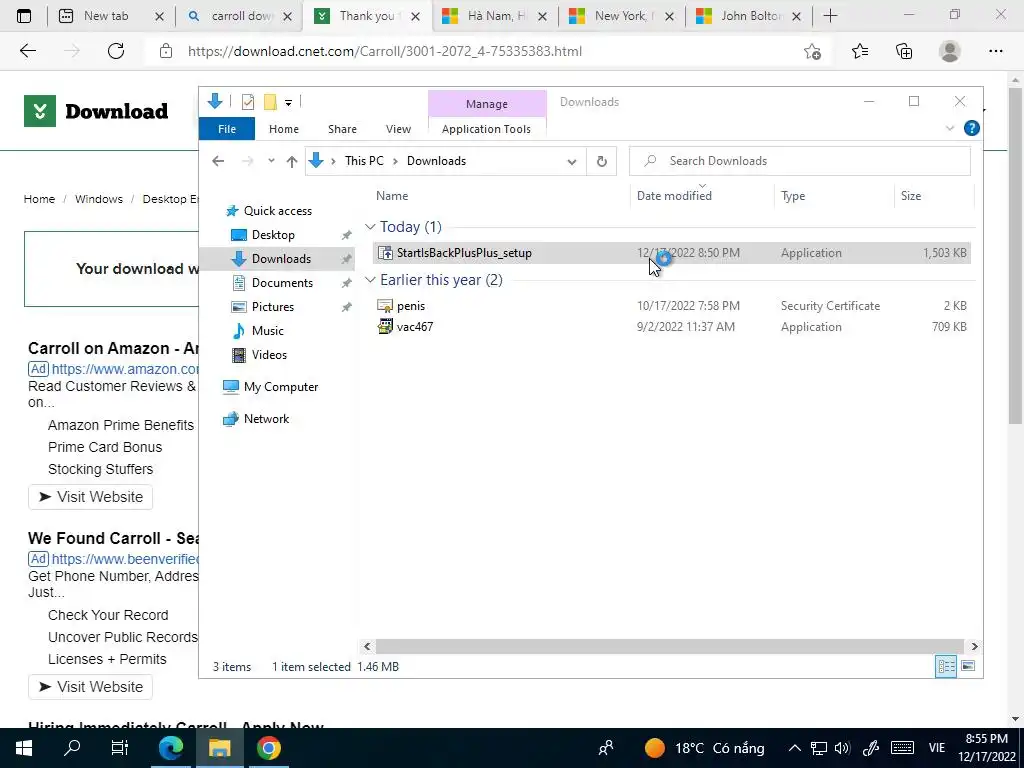Collapse the Today (1) group
Viewport: 1024px width, 768px height.
coord(370,227)
